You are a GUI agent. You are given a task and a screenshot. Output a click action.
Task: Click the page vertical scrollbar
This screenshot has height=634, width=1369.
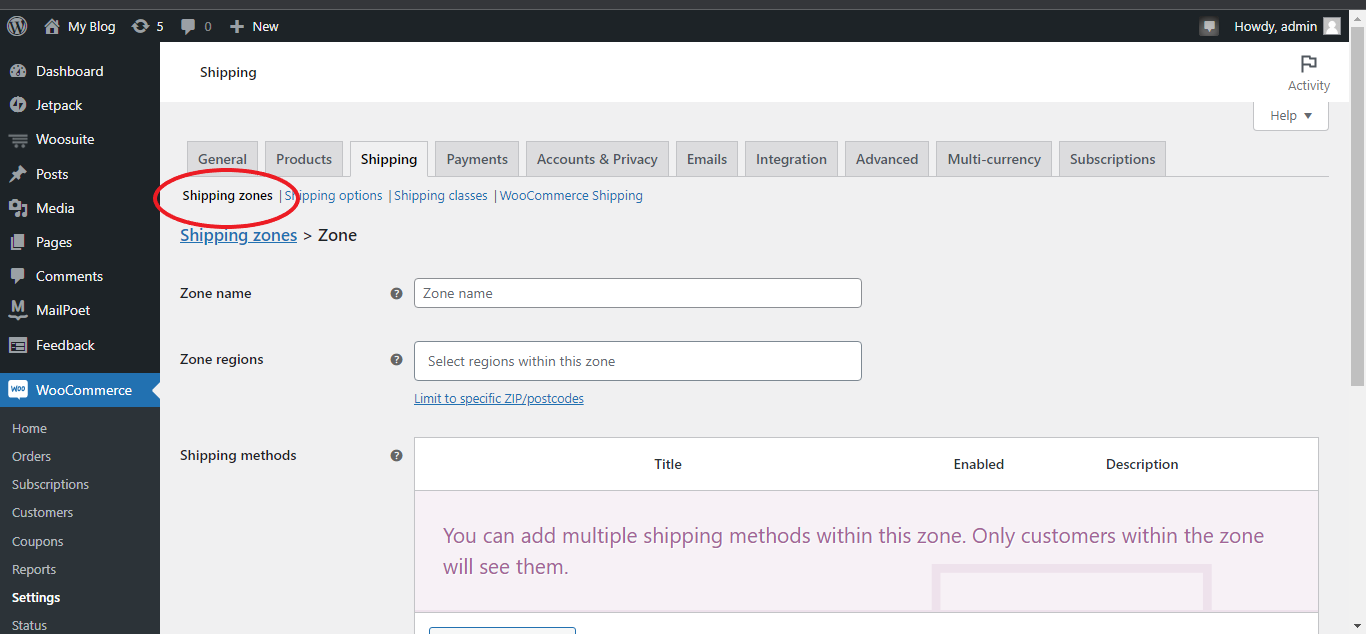[x=1357, y=215]
